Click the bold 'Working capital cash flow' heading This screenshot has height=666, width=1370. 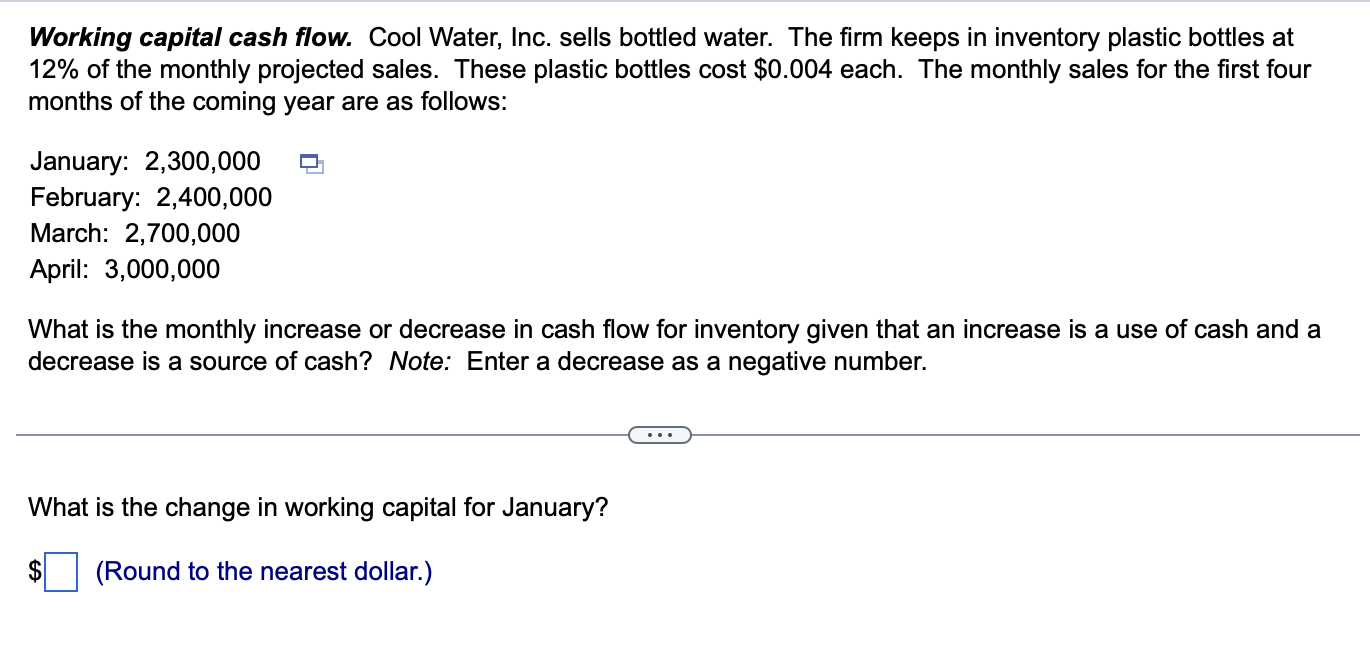190,38
